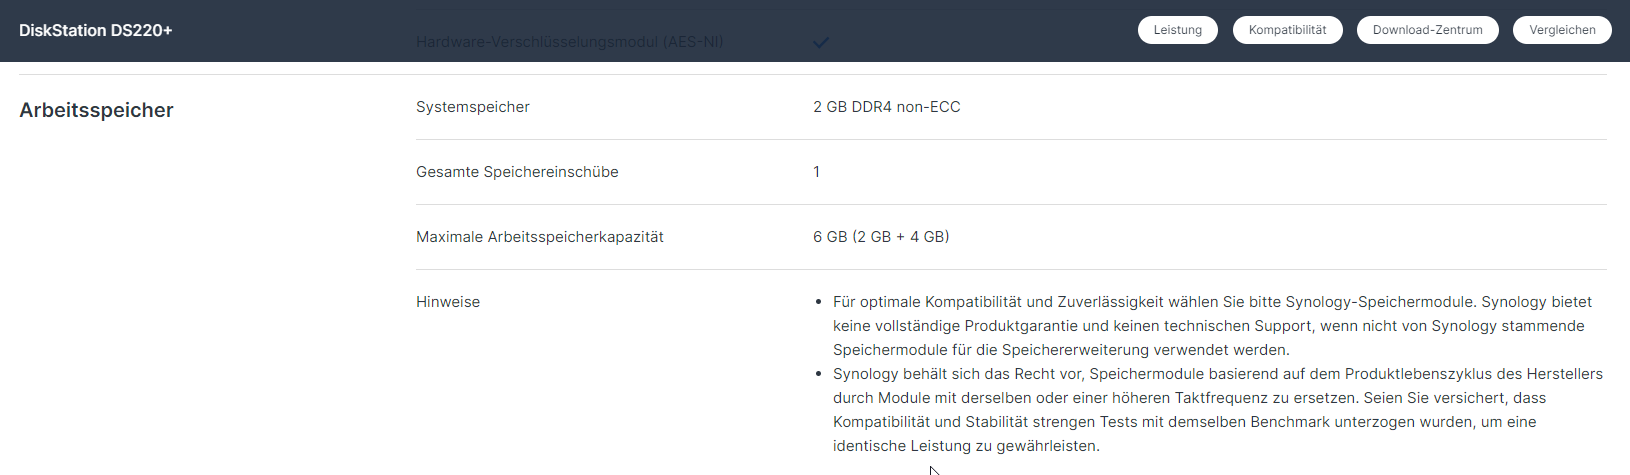
Task: Click the Hinweise label
Action: pos(448,302)
